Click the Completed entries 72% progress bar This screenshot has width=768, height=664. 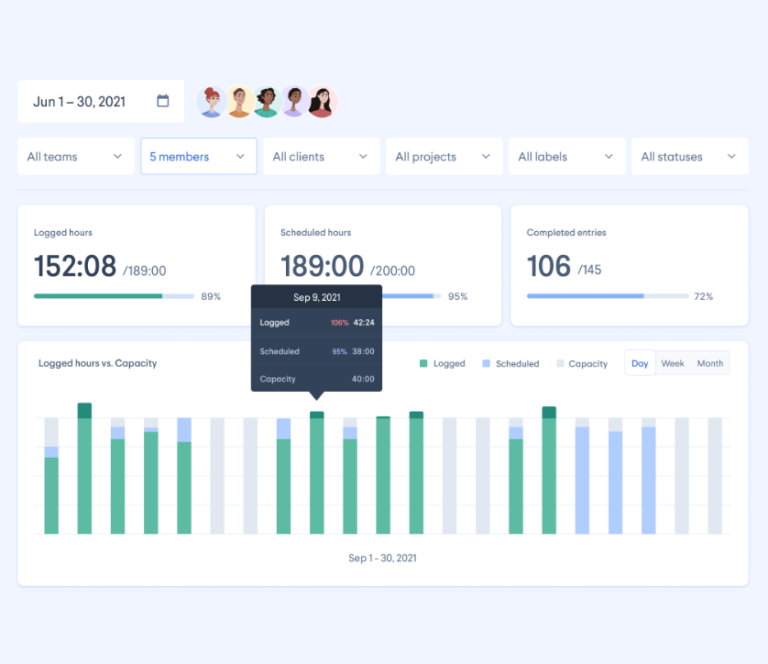pyautogui.click(x=608, y=296)
